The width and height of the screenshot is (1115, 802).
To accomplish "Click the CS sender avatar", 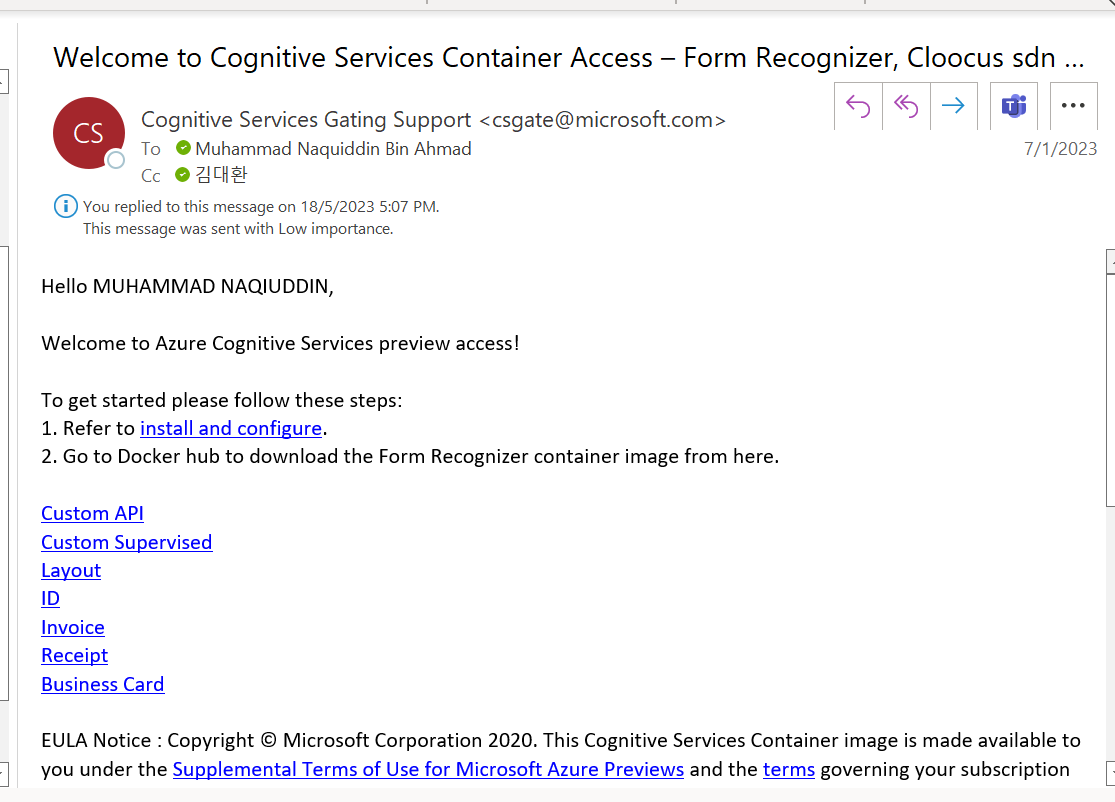I will coord(89,133).
